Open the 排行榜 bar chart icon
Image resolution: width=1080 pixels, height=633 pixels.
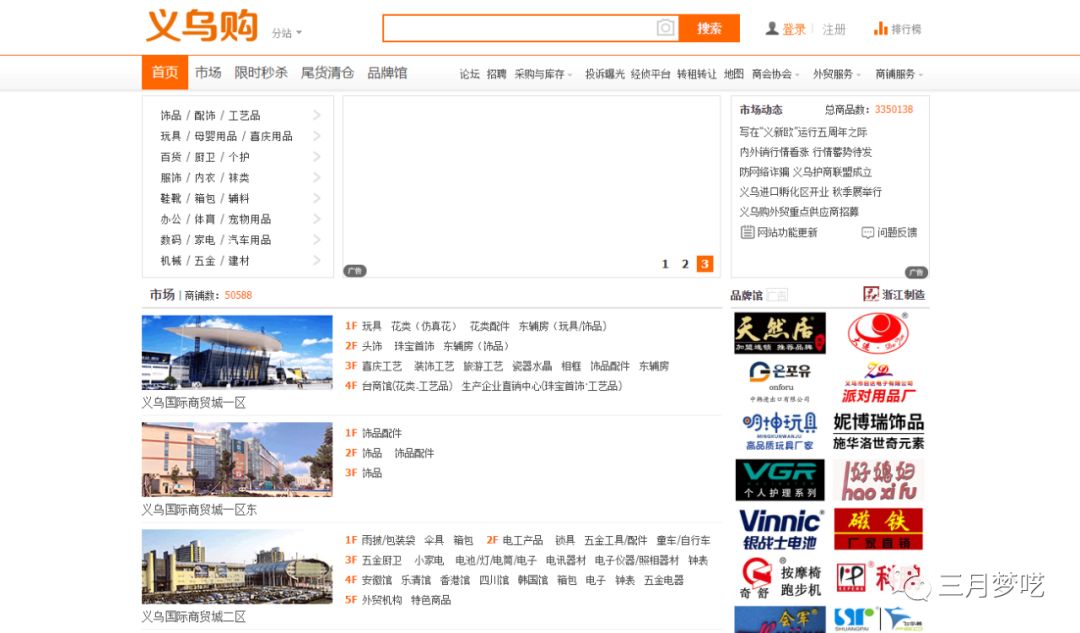click(880, 29)
